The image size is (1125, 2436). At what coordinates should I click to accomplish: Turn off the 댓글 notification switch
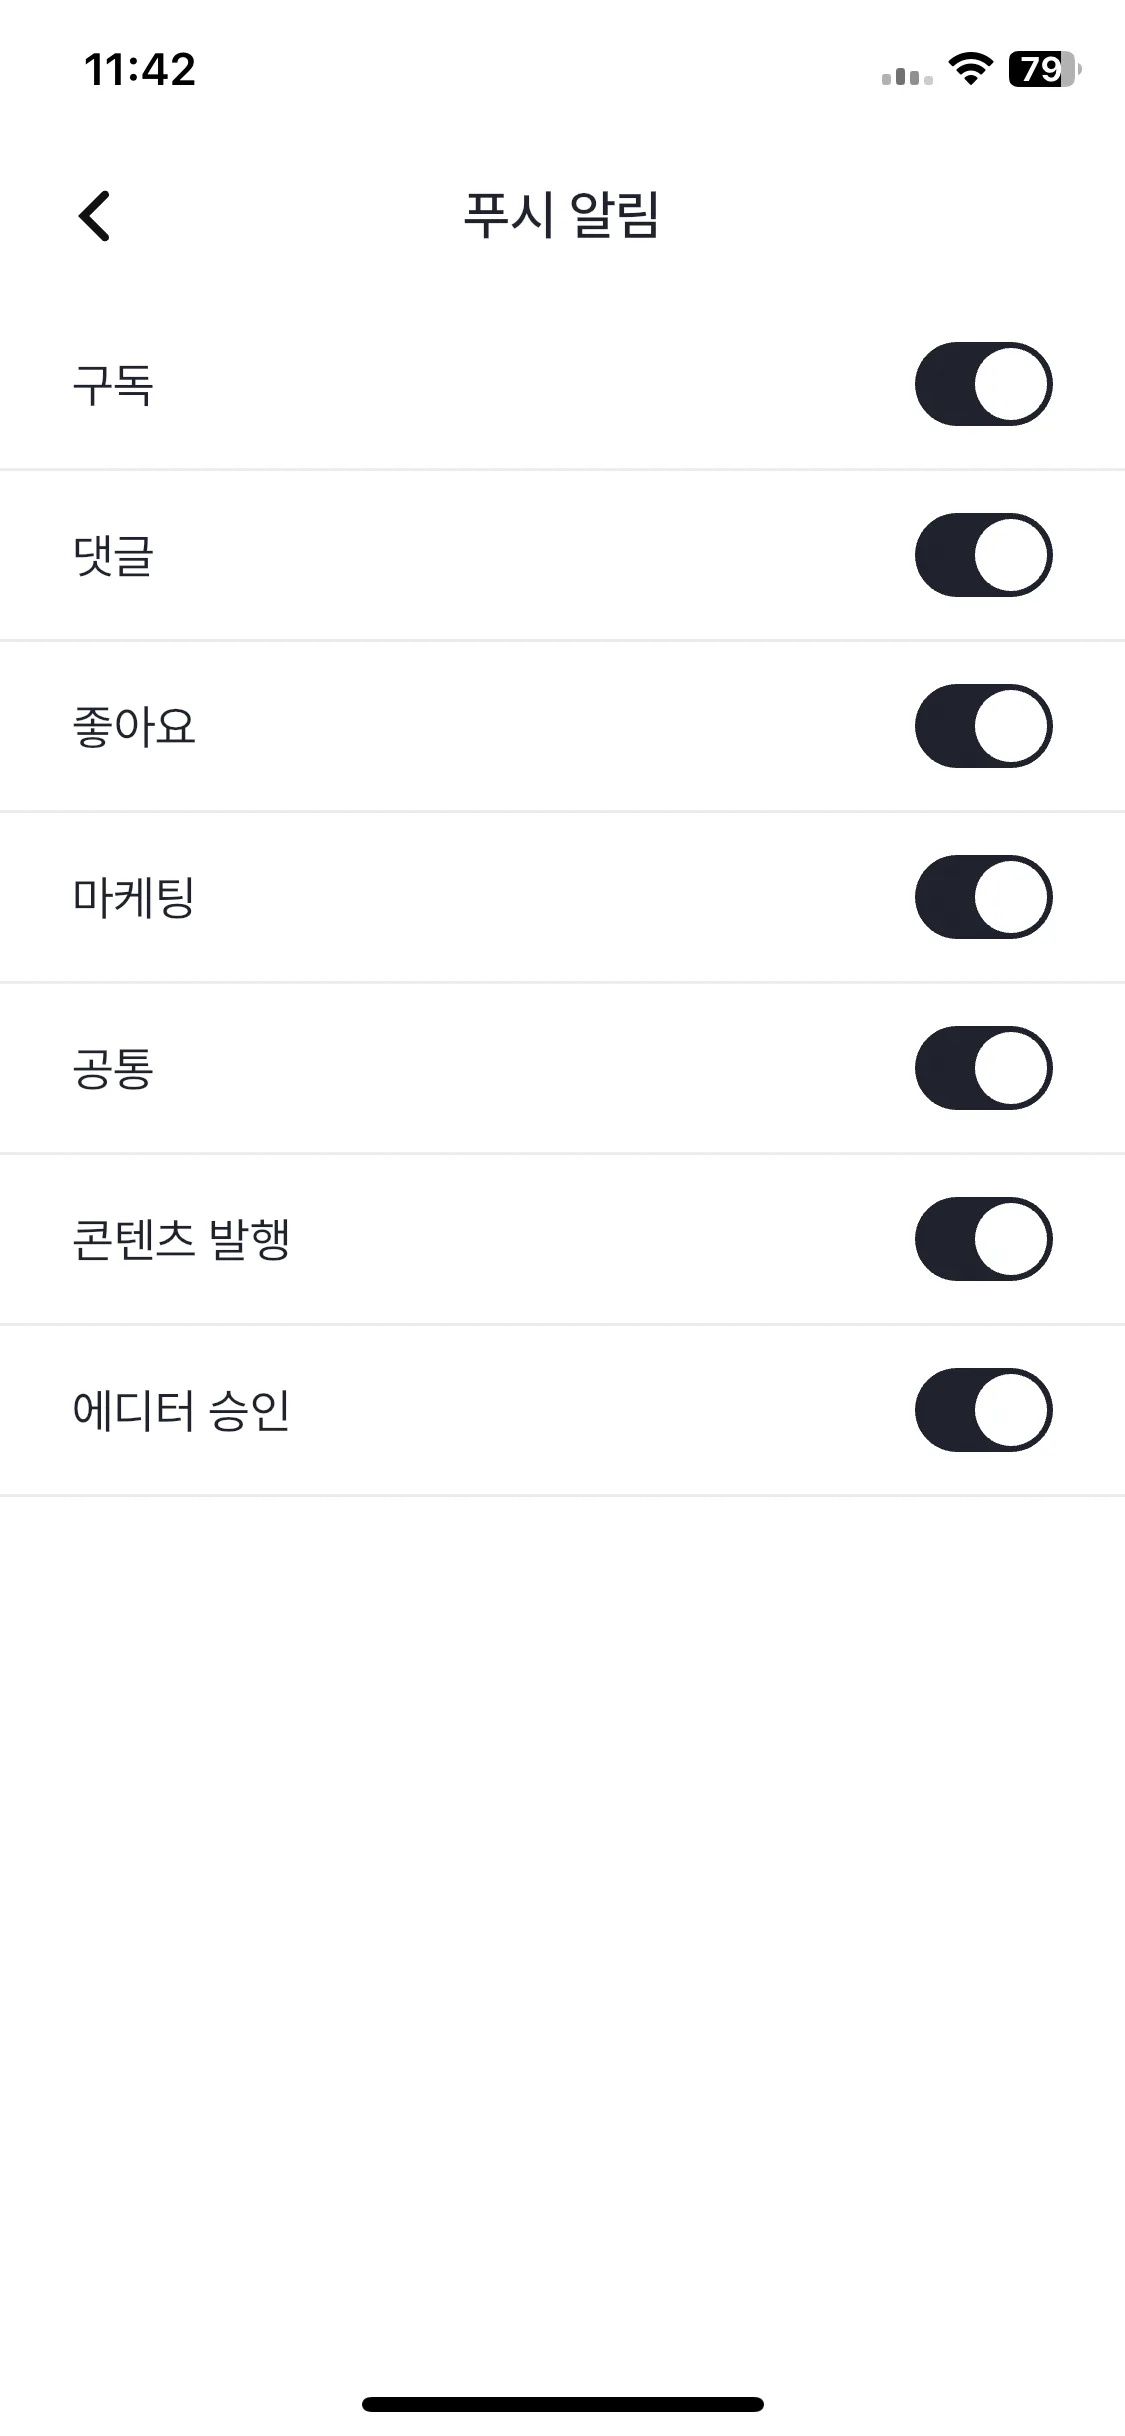point(983,555)
